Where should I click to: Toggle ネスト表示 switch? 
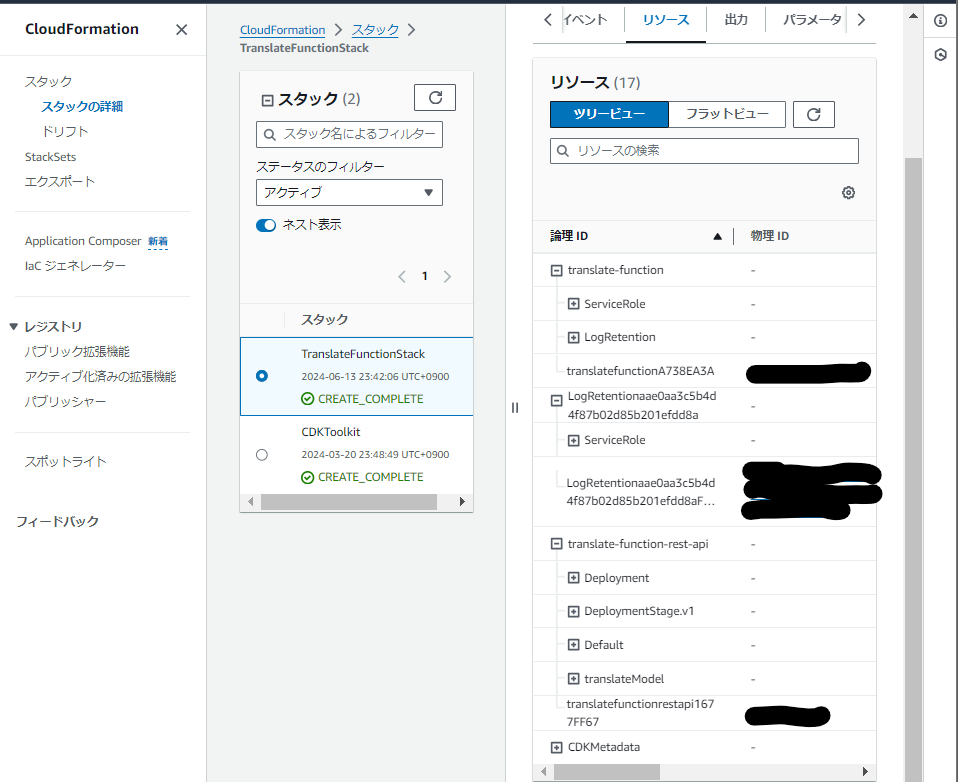(x=266, y=225)
